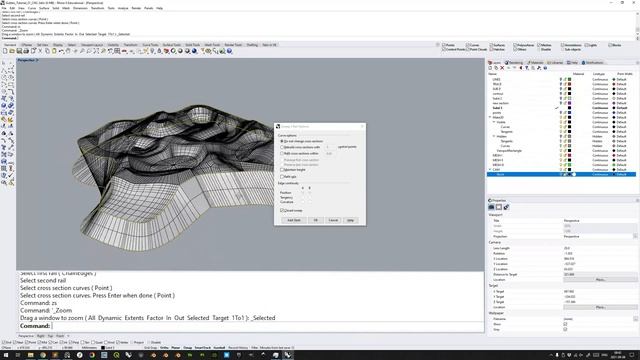This screenshot has width=640, height=360.
Task: Click the Save file icon
Action: pos(19,51)
